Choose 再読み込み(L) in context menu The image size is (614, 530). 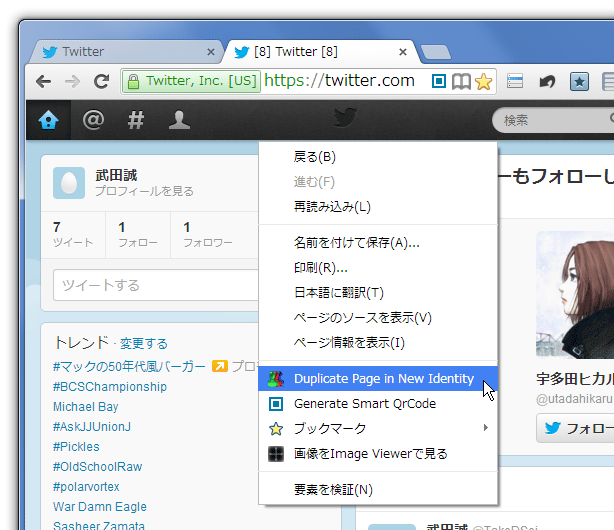click(378, 206)
